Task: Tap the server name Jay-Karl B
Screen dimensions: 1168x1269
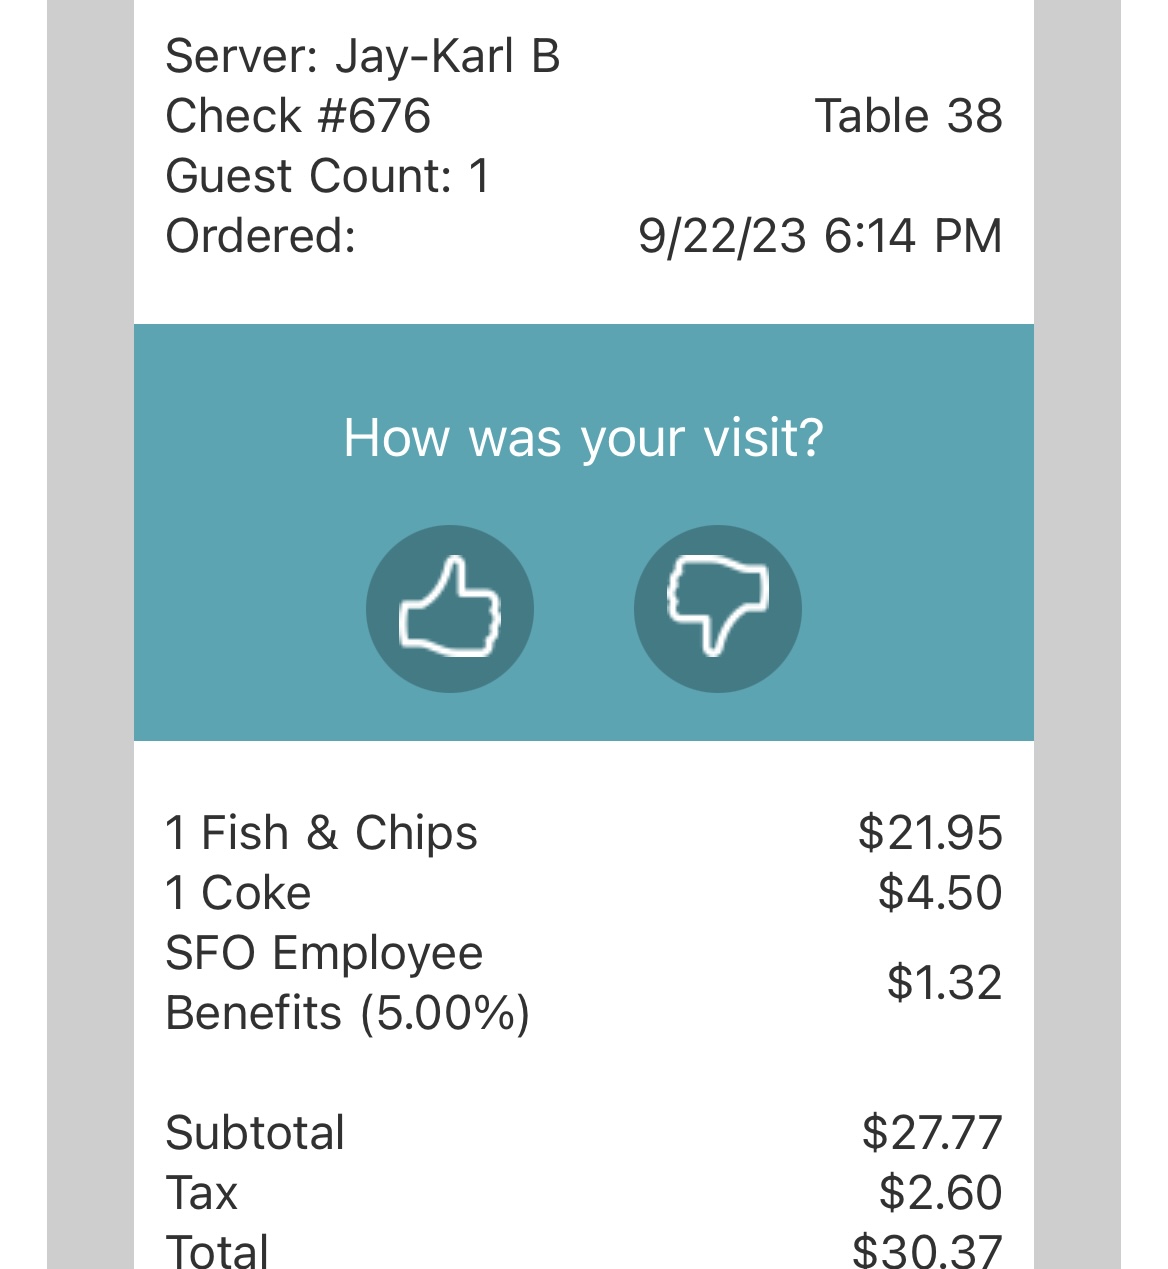Action: 447,57
